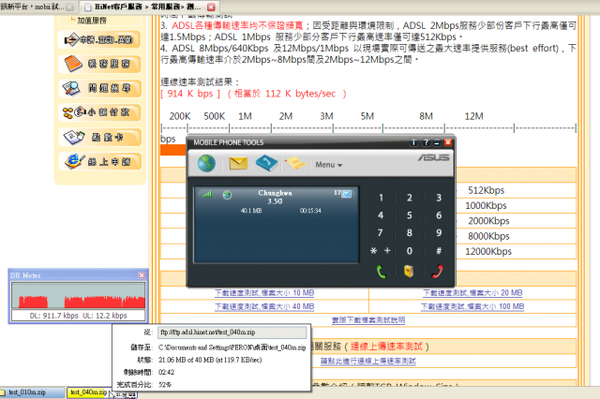This screenshot has width=600, height=399.
Task: Click the unread message envelope on phone display
Action: (x=346, y=194)
